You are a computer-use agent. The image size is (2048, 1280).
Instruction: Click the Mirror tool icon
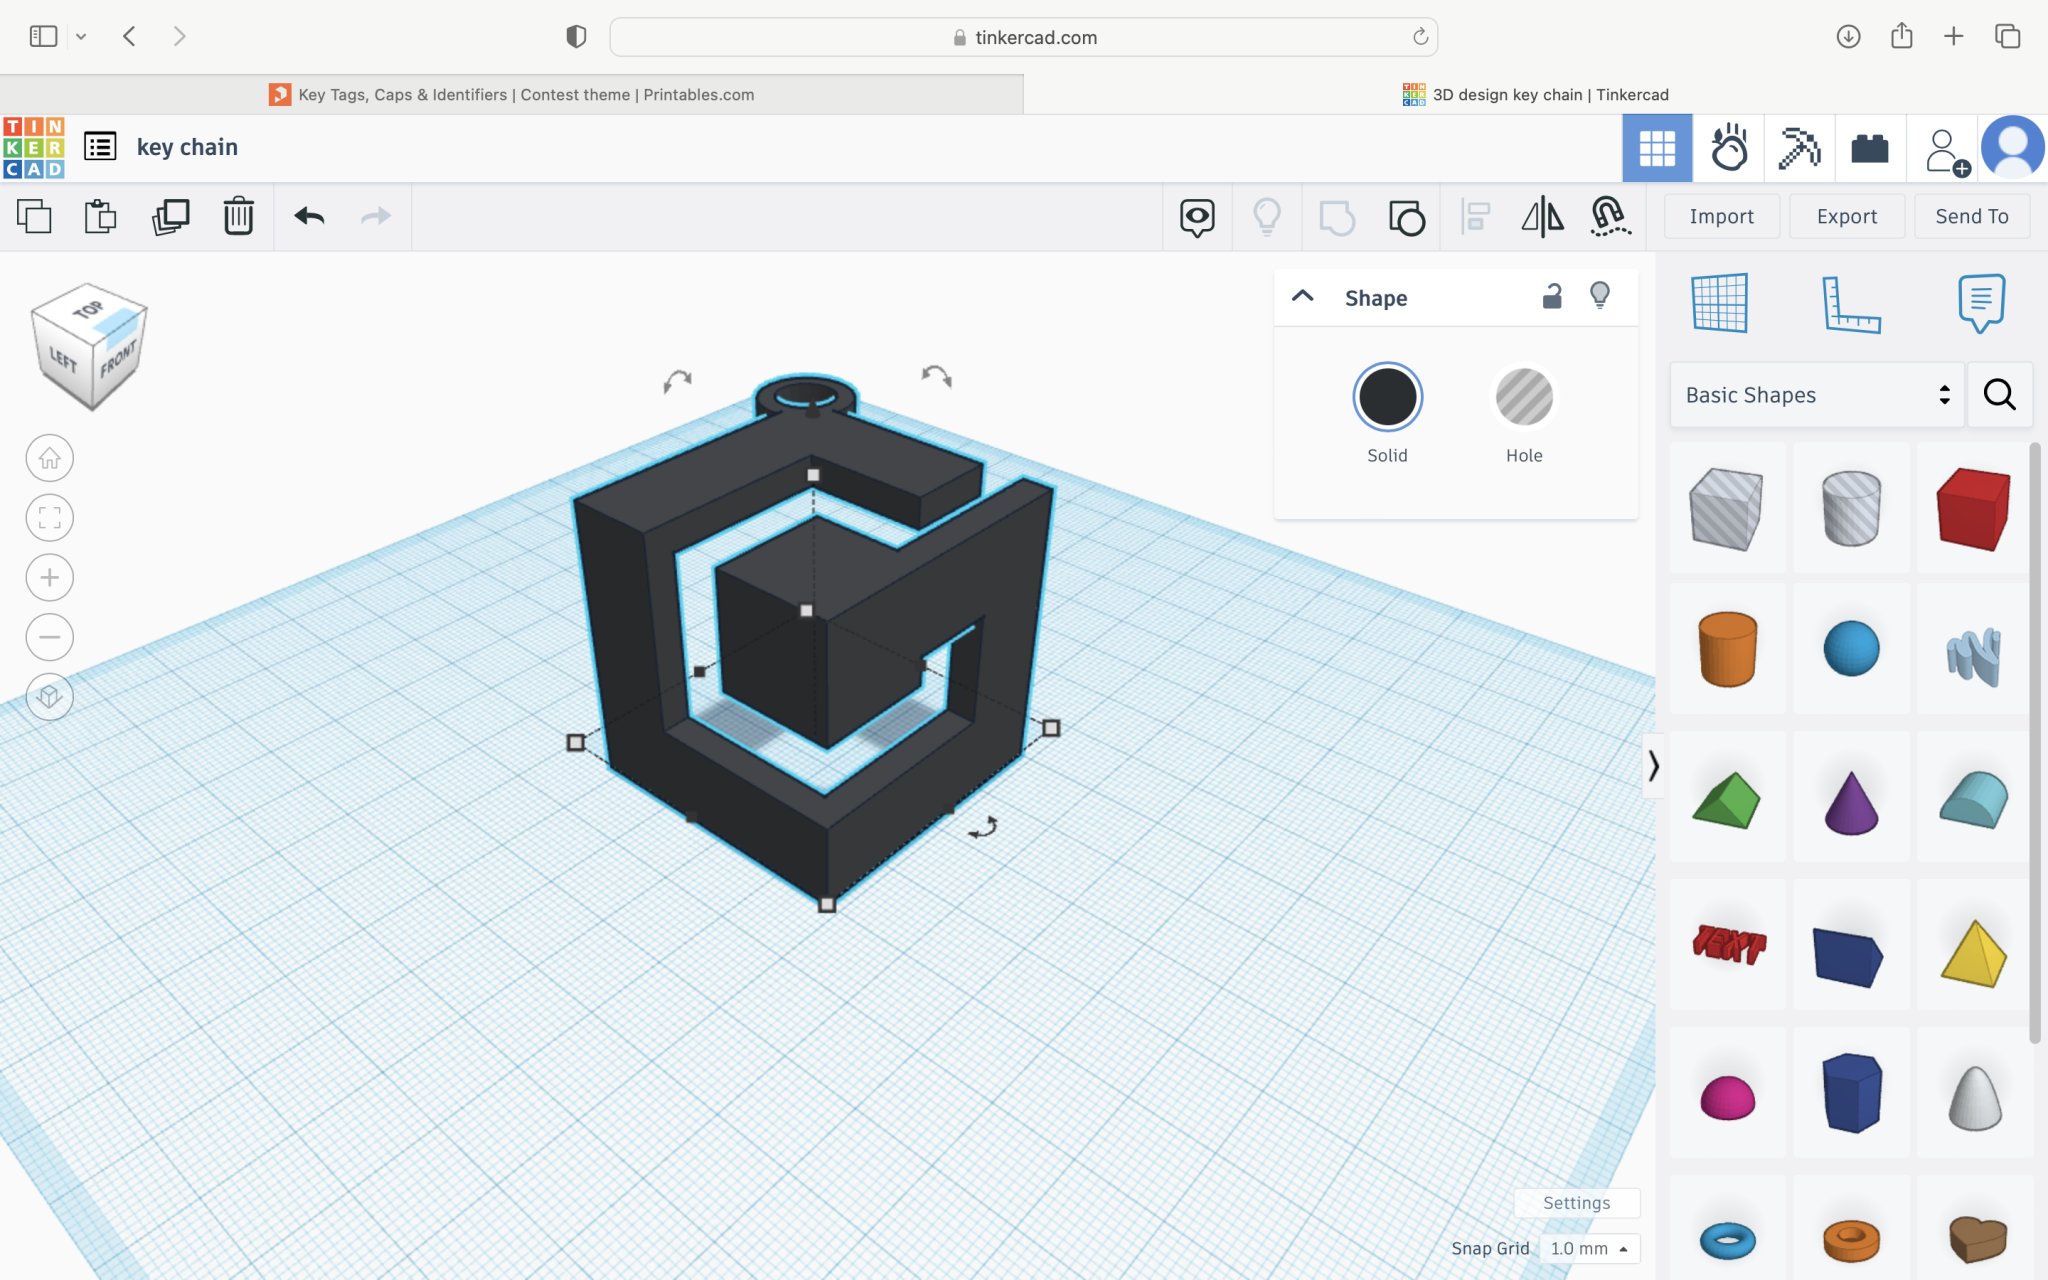coord(1542,216)
